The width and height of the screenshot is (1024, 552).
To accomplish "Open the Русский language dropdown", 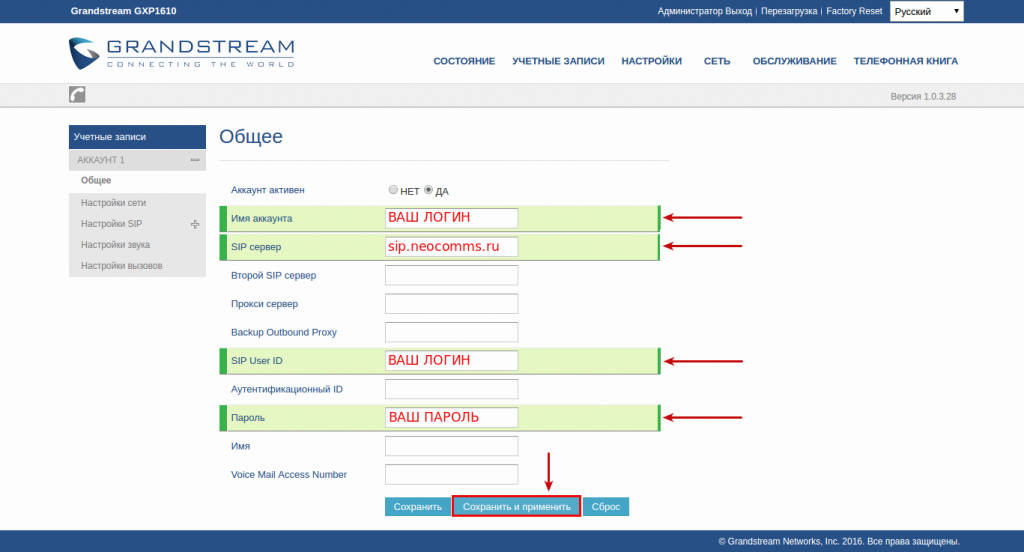I will click(926, 12).
